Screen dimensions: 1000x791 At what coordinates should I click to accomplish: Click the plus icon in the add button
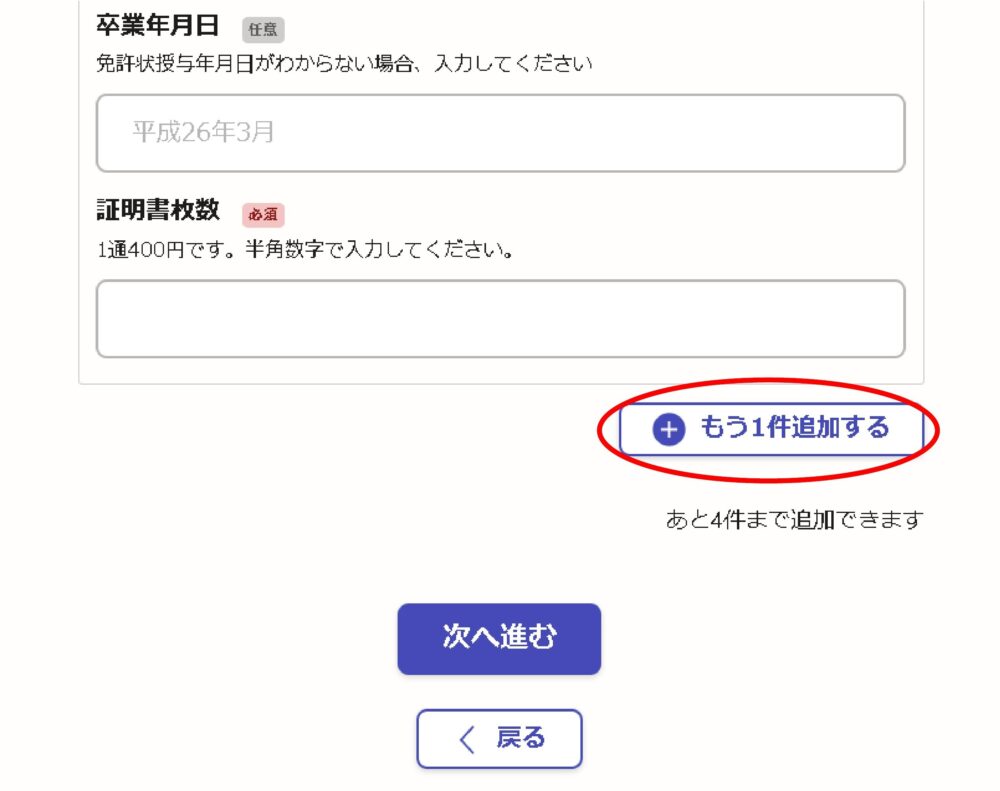[x=668, y=429]
